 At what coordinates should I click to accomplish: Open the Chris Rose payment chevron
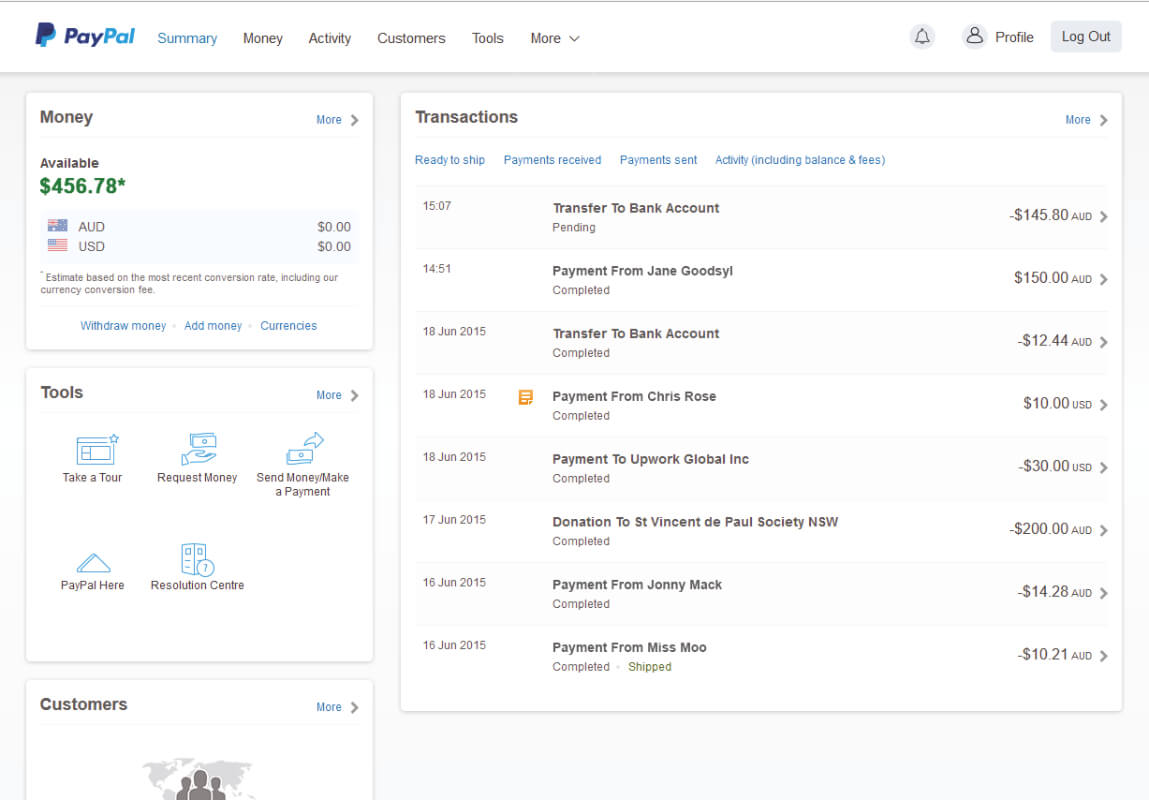coord(1104,405)
